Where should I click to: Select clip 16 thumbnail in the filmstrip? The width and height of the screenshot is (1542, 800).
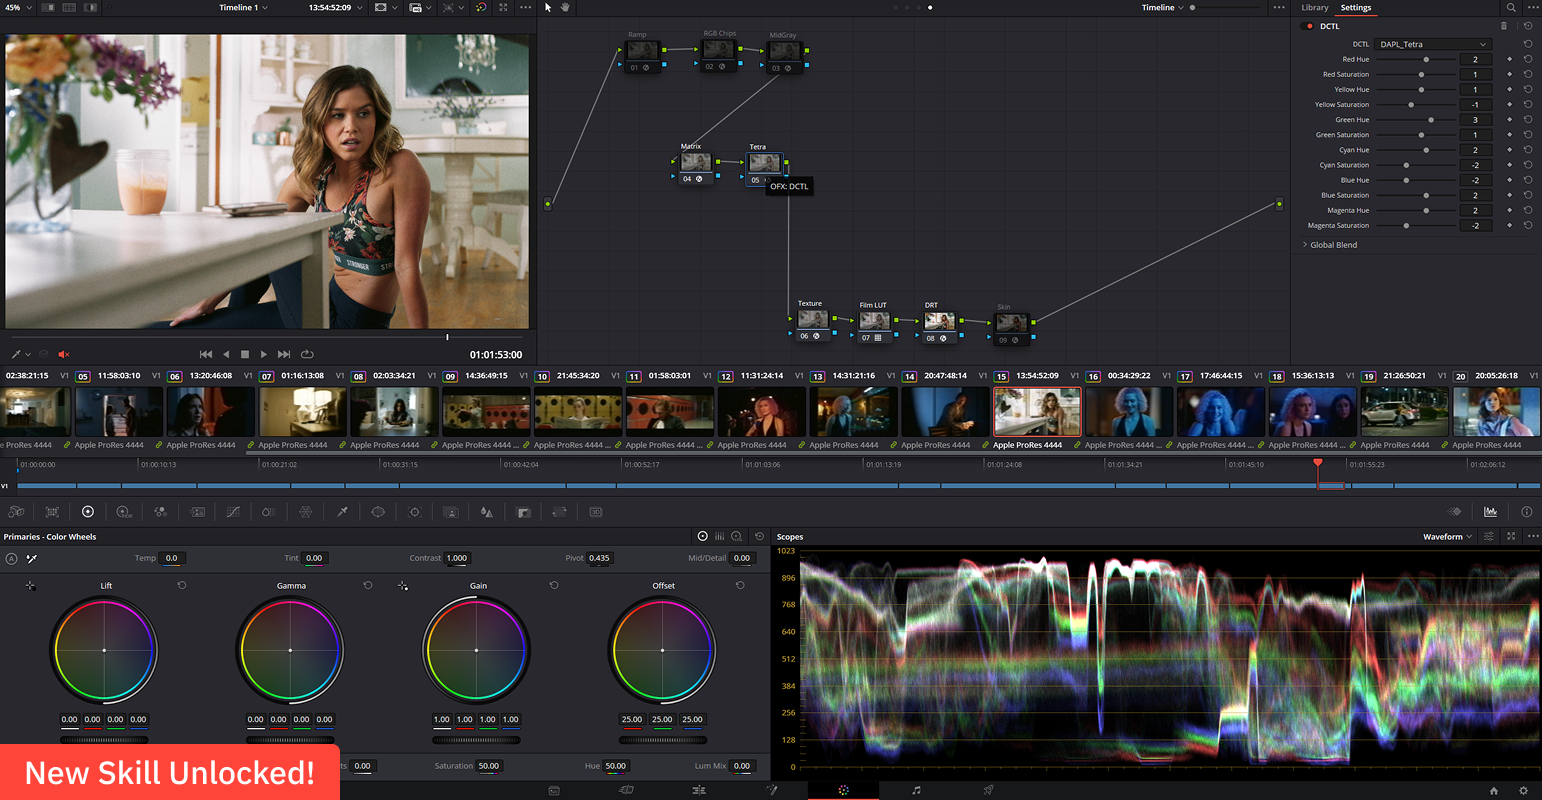pos(1129,412)
